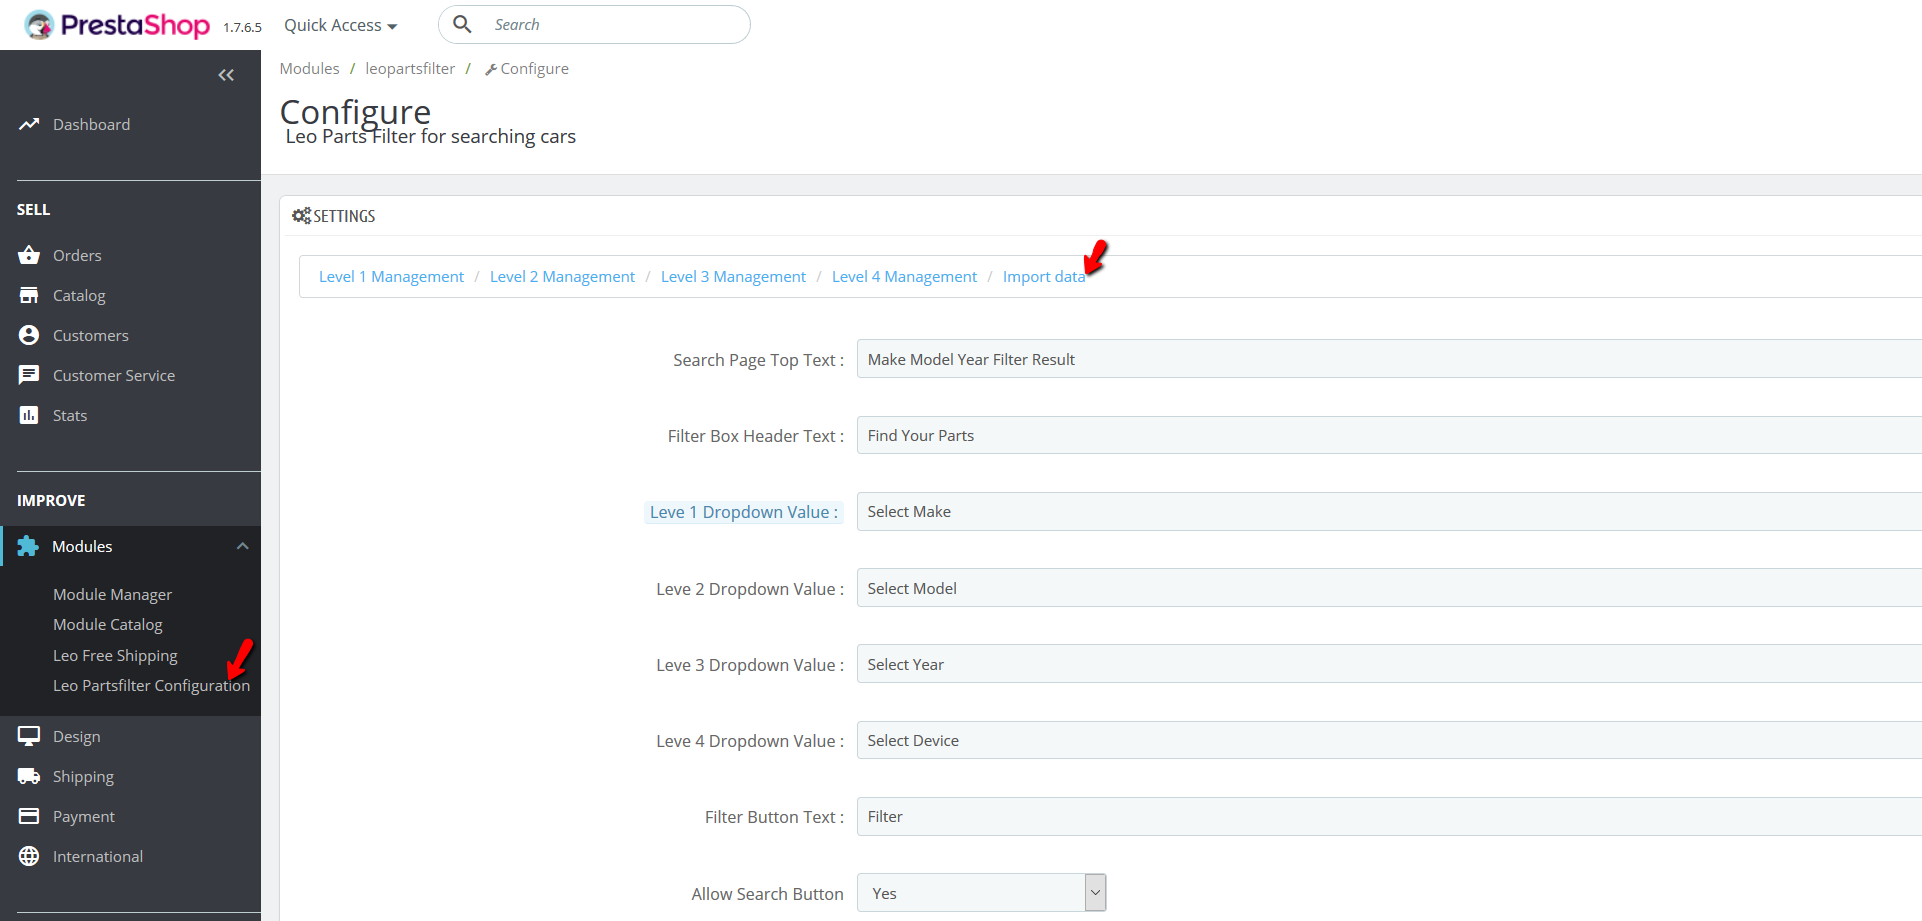This screenshot has width=1922, height=921.
Task: Open Leo Free Shipping submenu
Action: click(115, 655)
